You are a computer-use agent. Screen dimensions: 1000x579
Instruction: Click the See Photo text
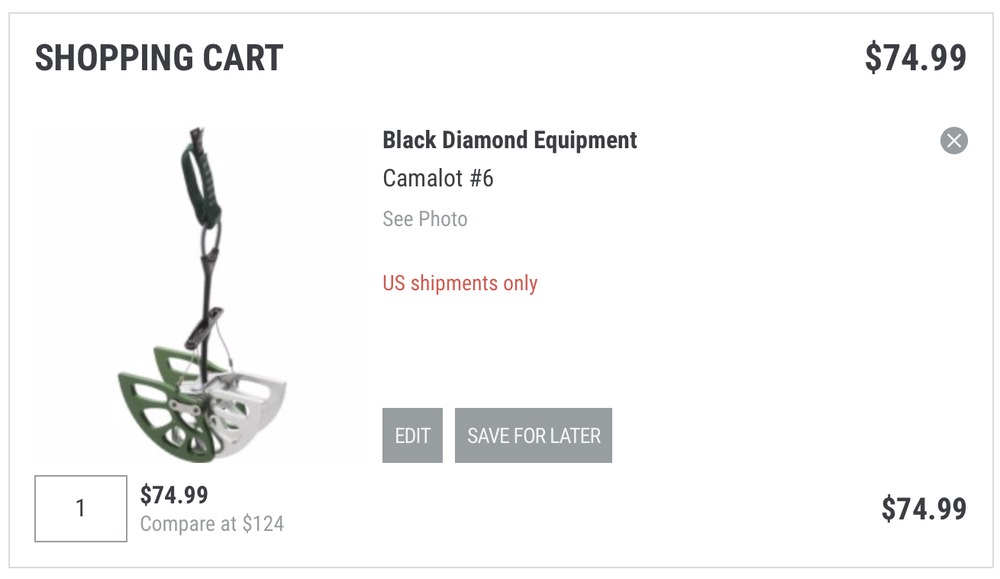point(425,219)
